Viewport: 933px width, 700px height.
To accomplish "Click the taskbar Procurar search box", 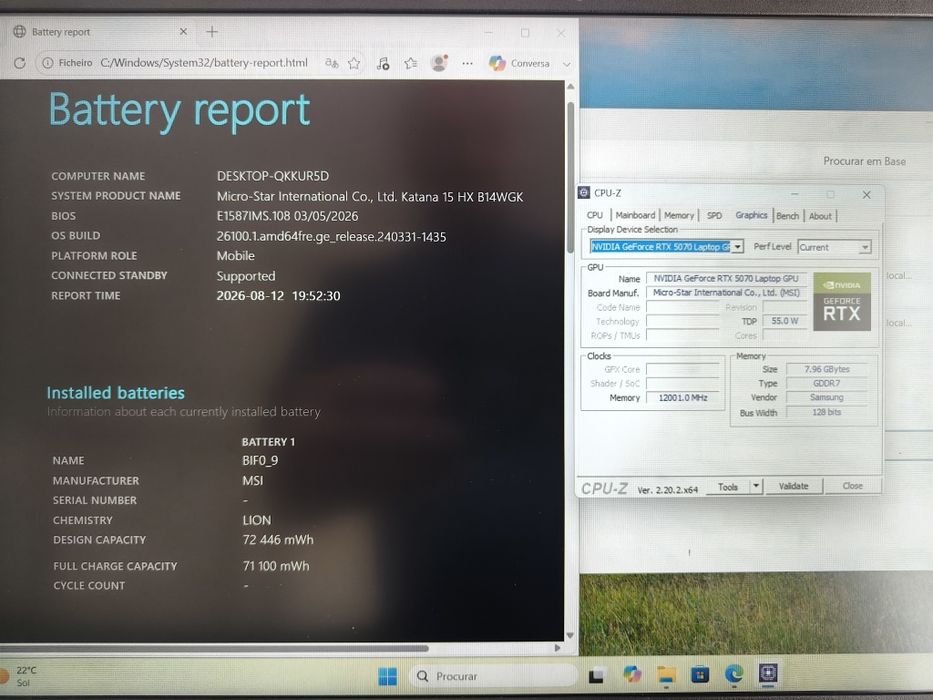I will [493, 676].
